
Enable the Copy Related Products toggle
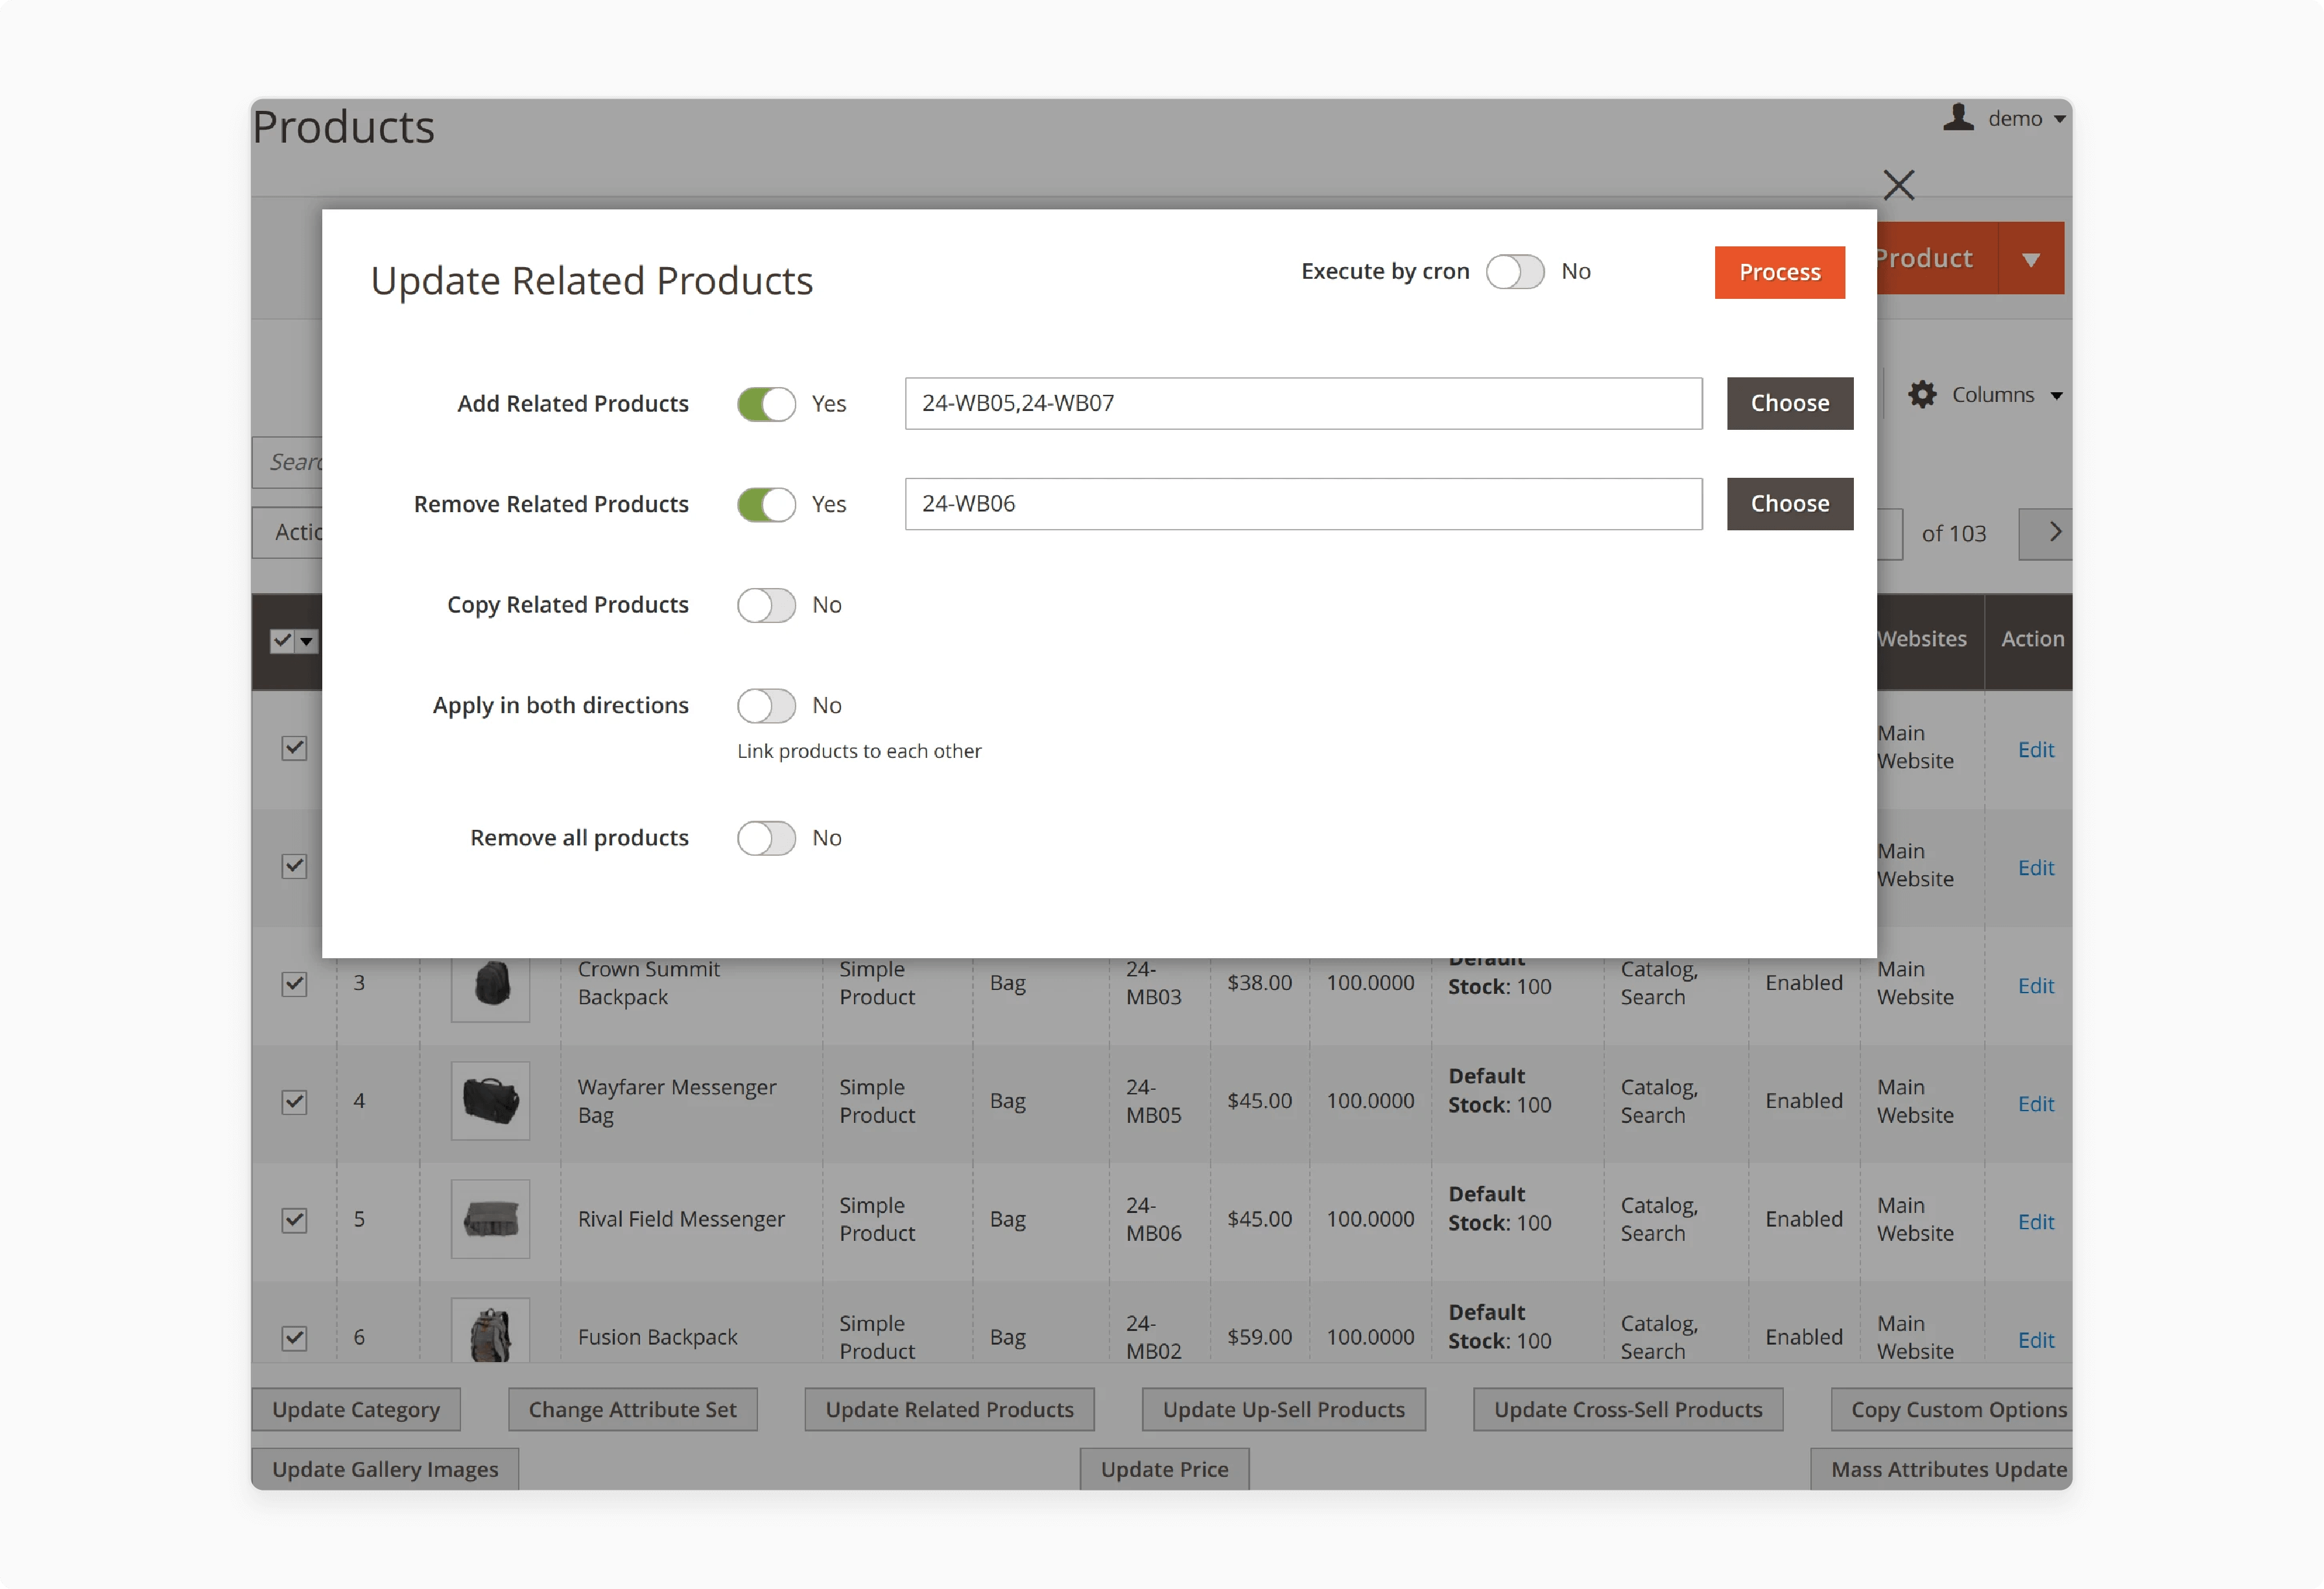pos(766,605)
